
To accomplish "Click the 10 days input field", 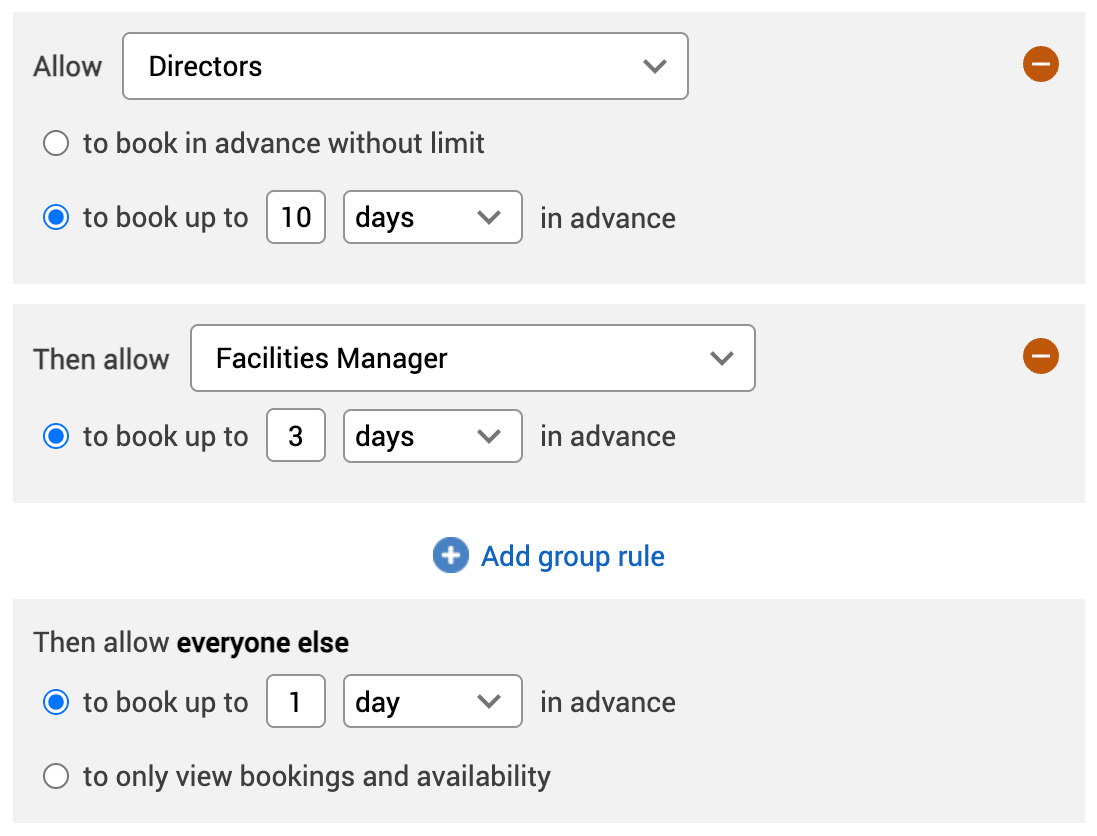I will click(x=295, y=217).
